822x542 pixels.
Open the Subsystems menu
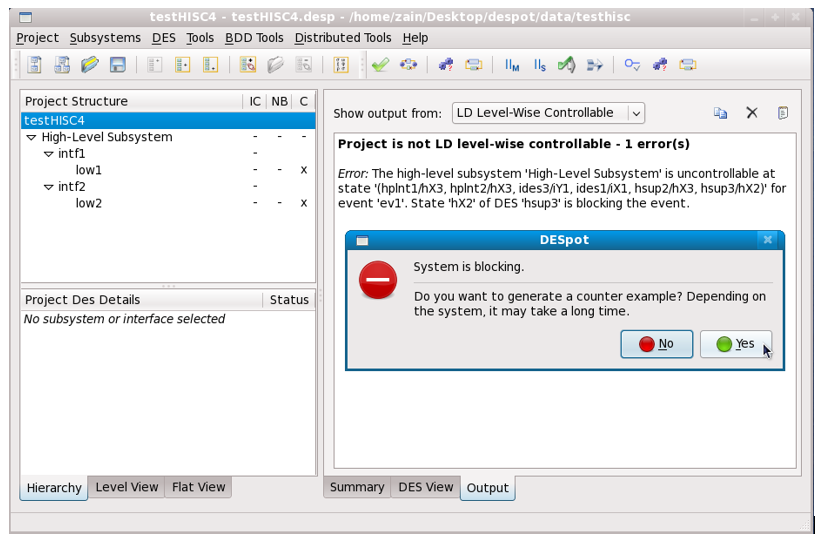pyautogui.click(x=105, y=38)
